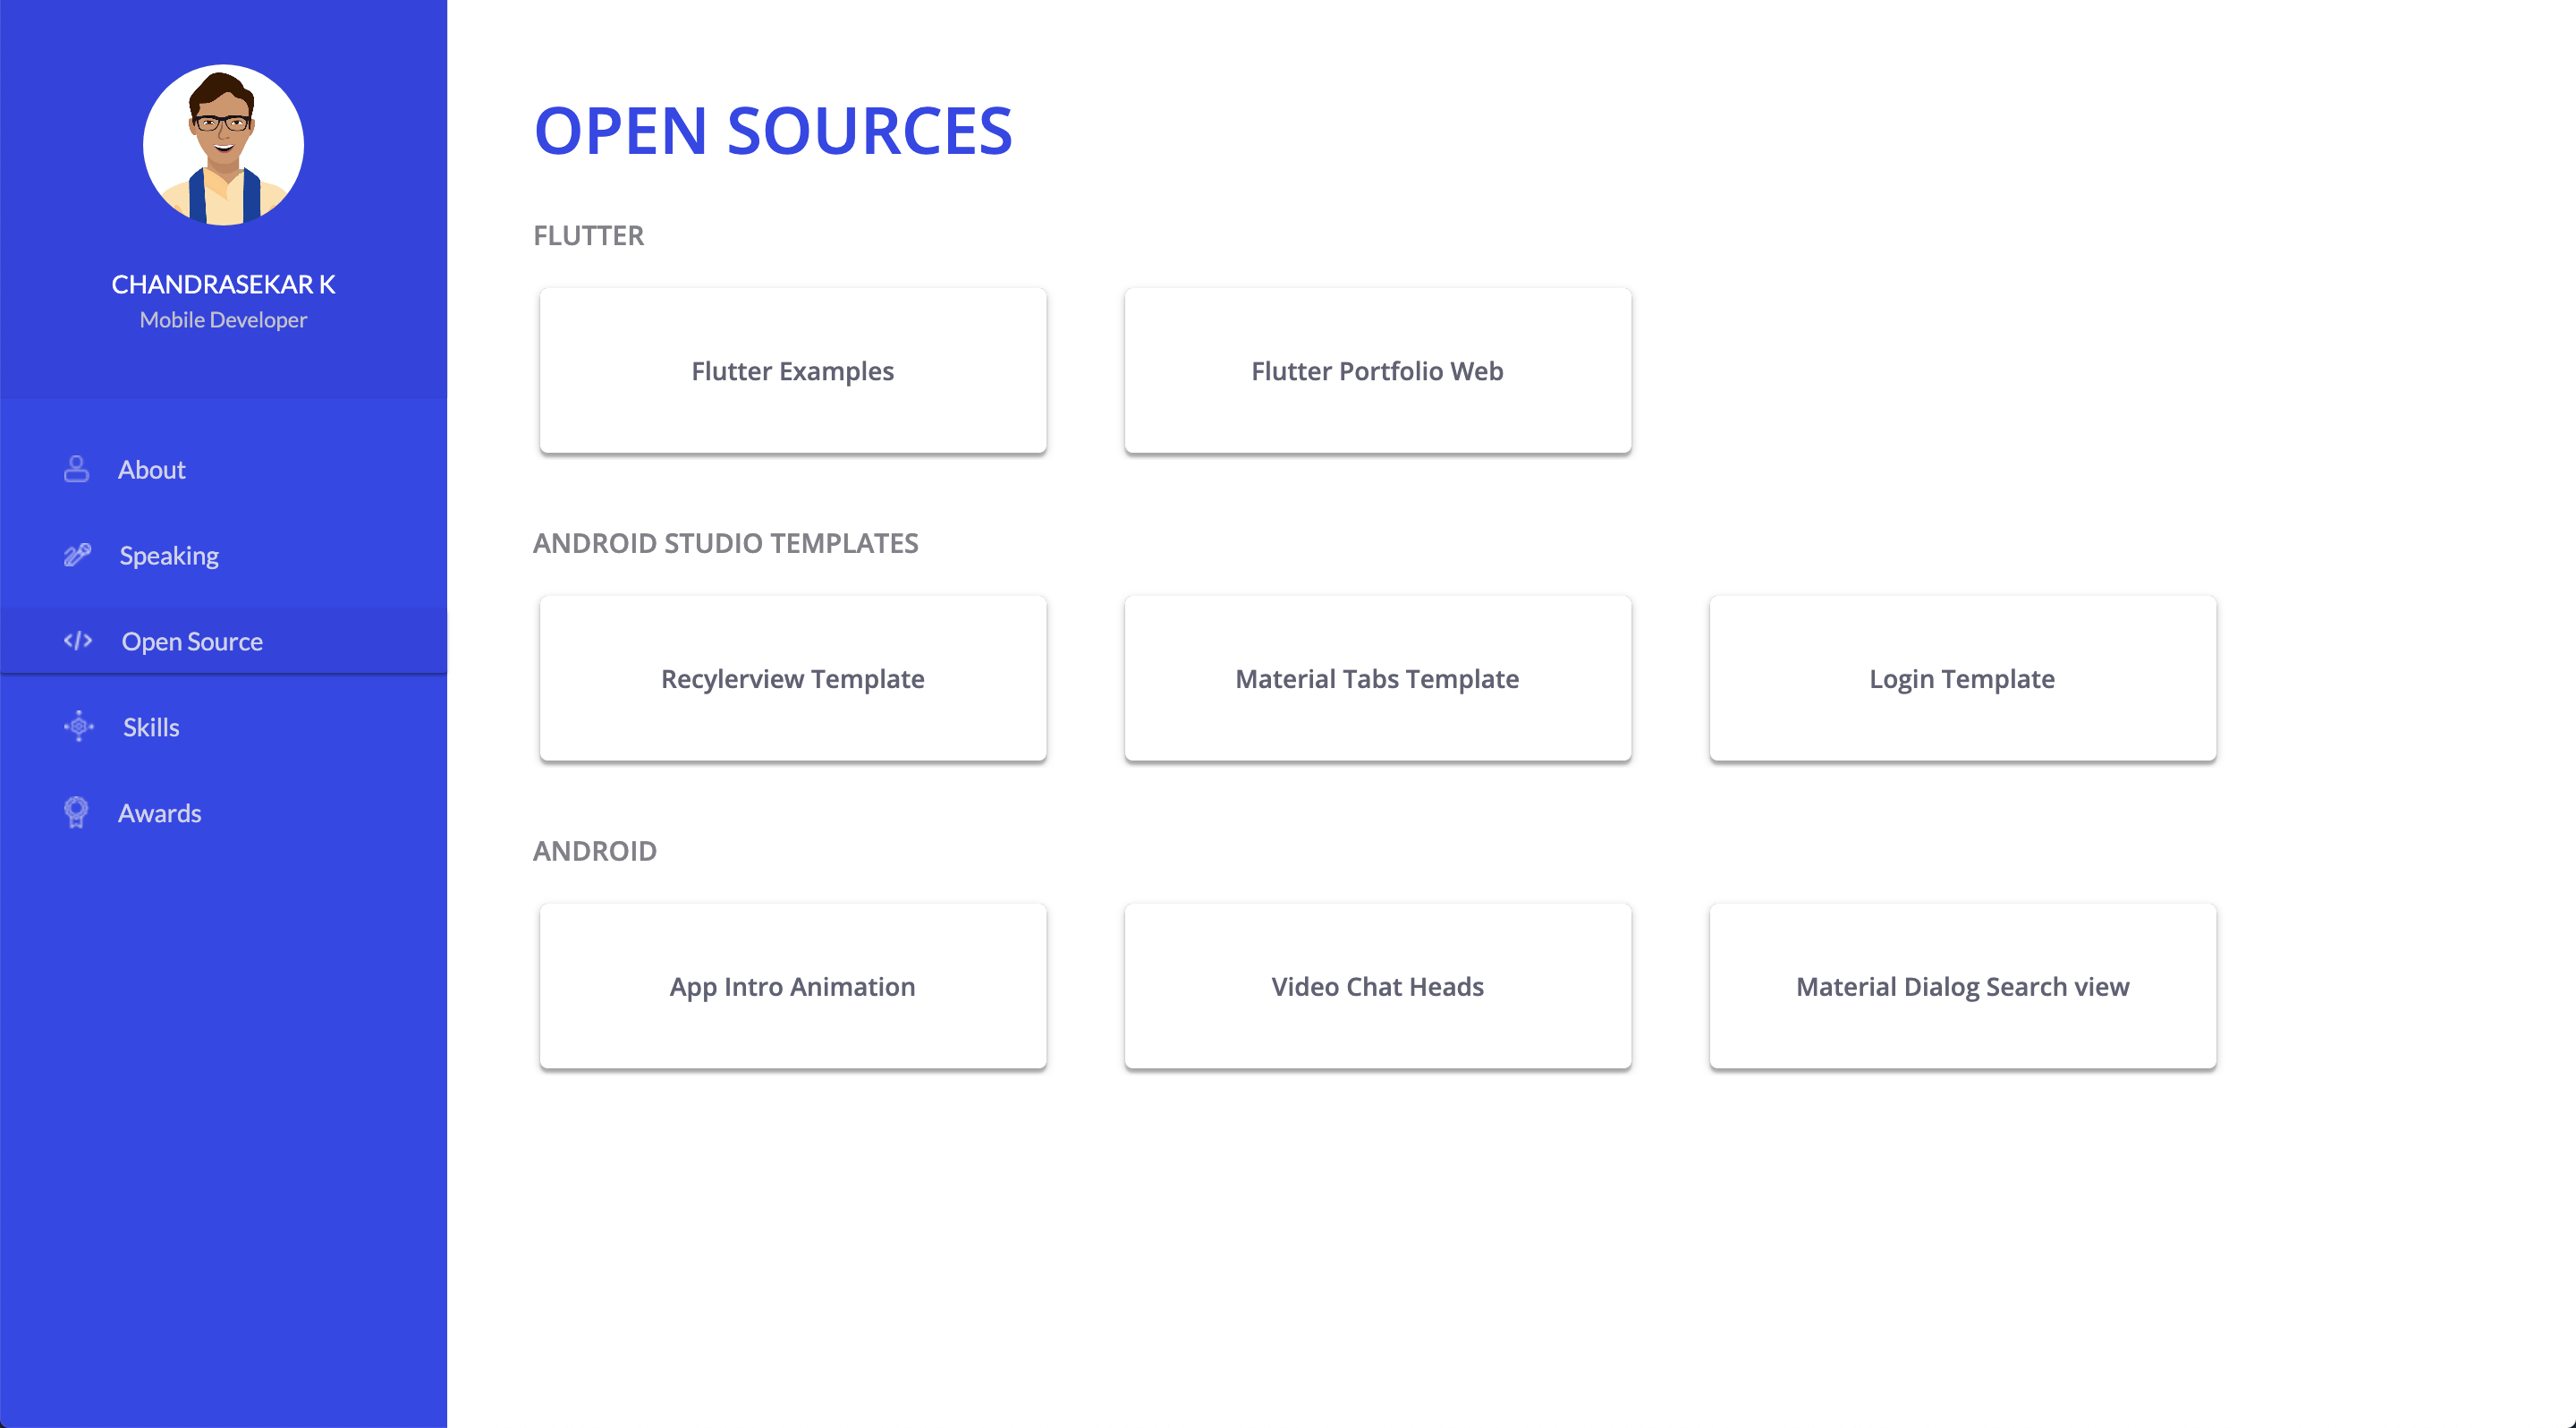Click the About person icon
The height and width of the screenshot is (1428, 2576).
point(77,469)
